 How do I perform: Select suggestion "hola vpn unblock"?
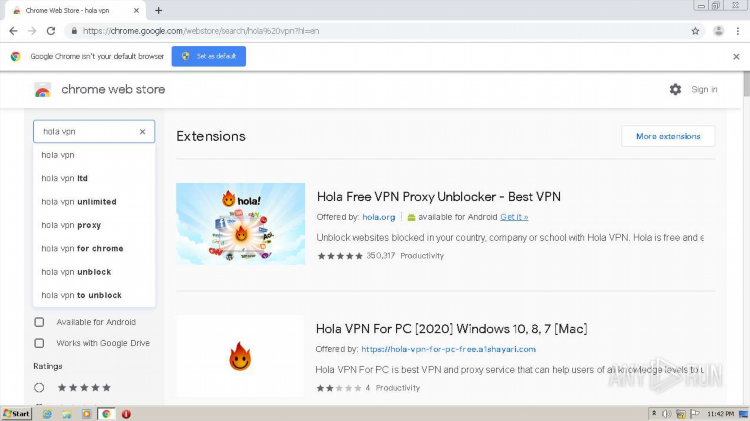click(x=94, y=272)
